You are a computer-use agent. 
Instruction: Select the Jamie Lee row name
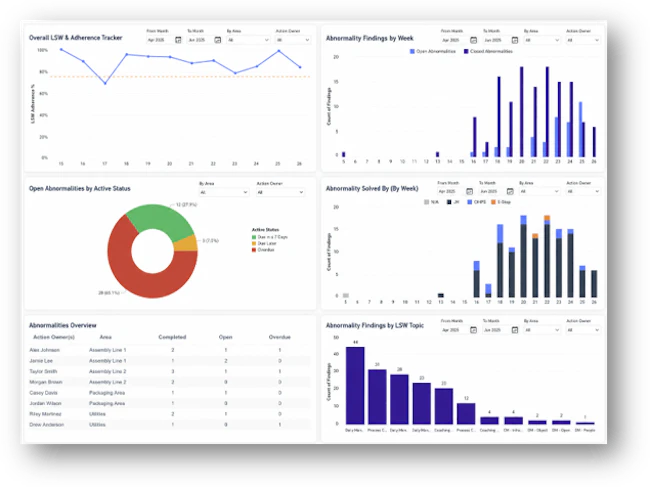click(x=41, y=361)
